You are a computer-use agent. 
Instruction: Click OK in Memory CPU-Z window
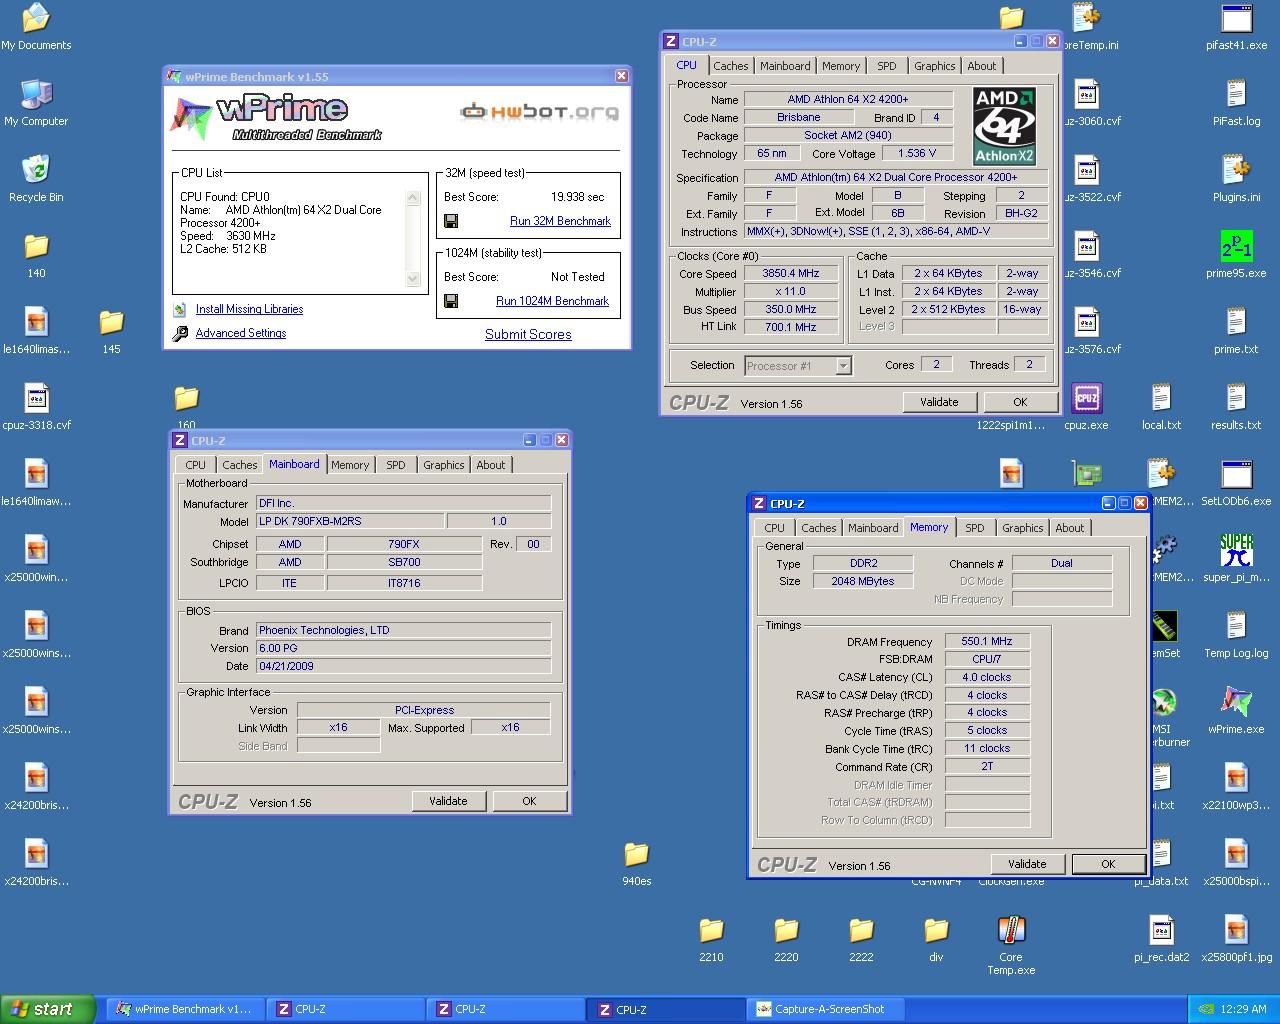(1108, 864)
